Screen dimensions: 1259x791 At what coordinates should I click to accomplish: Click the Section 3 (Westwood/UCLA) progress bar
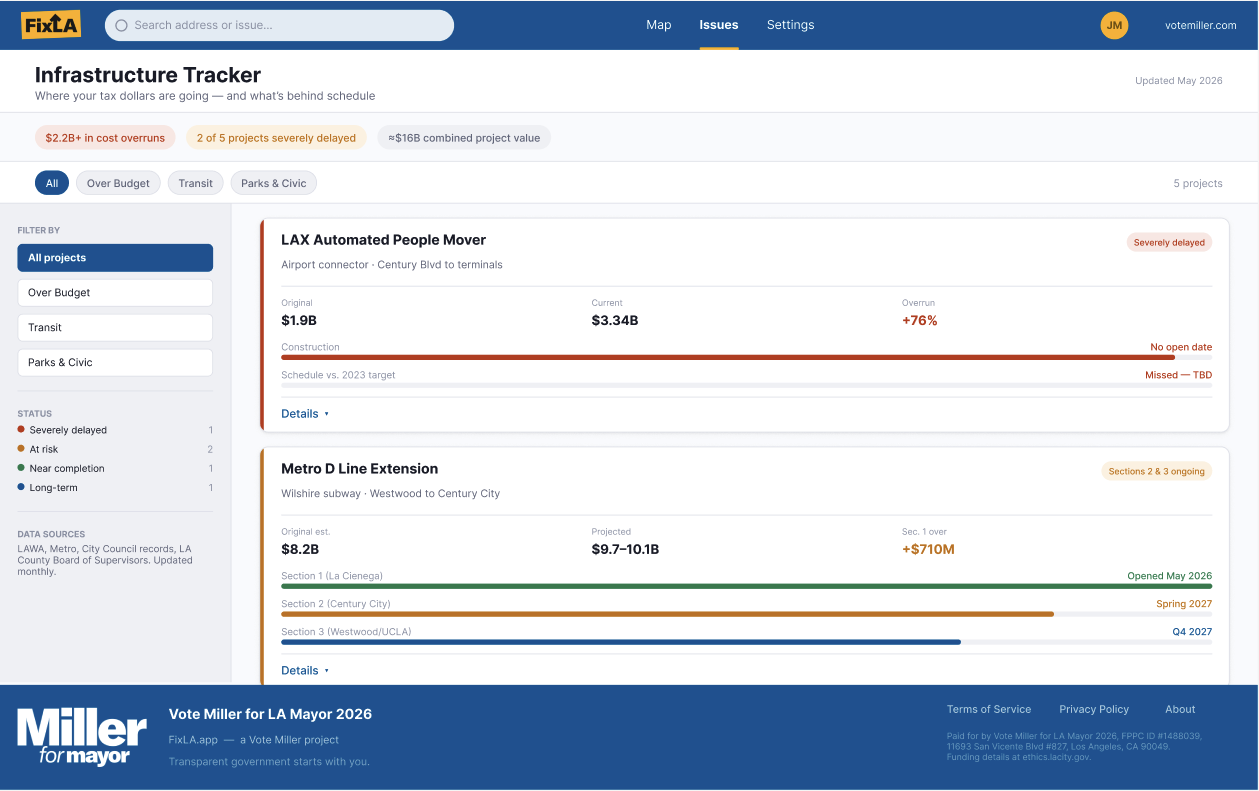click(x=746, y=642)
